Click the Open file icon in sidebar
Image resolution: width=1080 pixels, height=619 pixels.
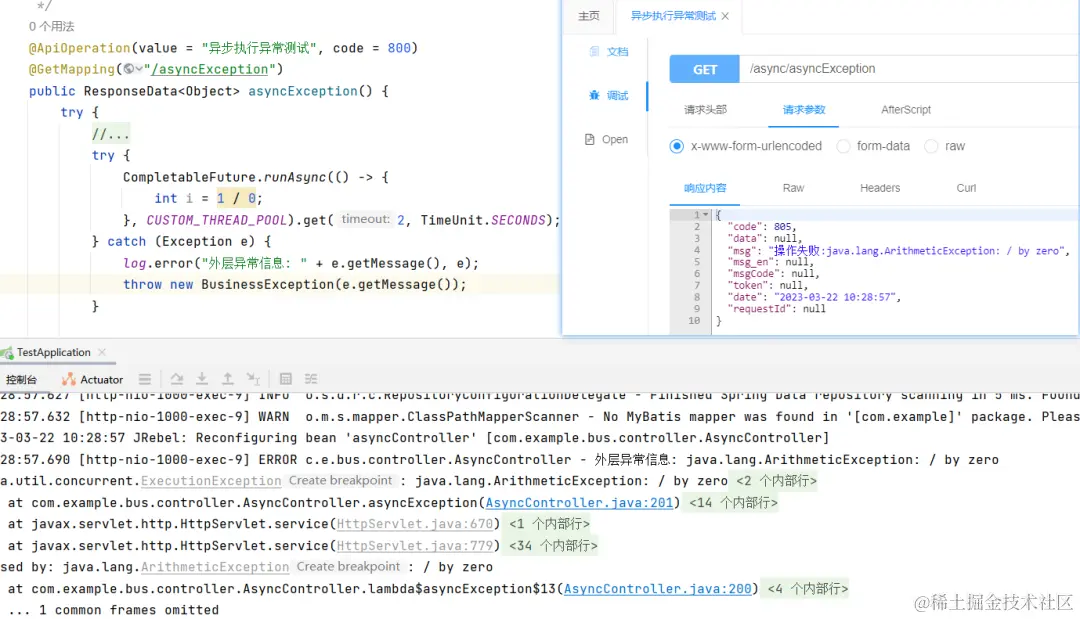(x=590, y=139)
